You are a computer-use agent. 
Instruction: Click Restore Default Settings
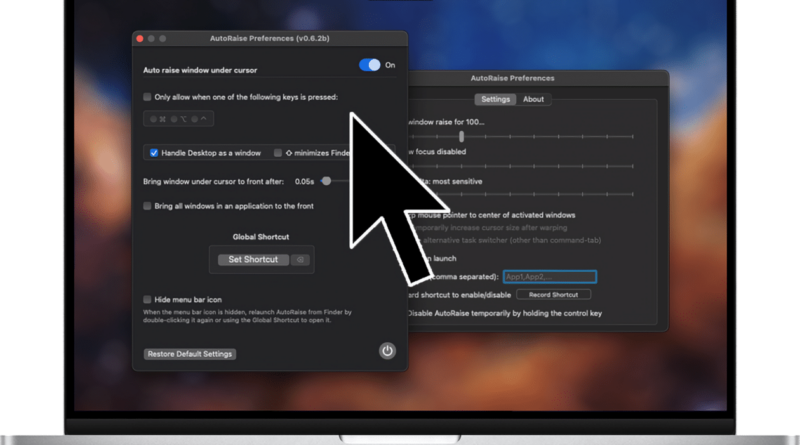[190, 354]
